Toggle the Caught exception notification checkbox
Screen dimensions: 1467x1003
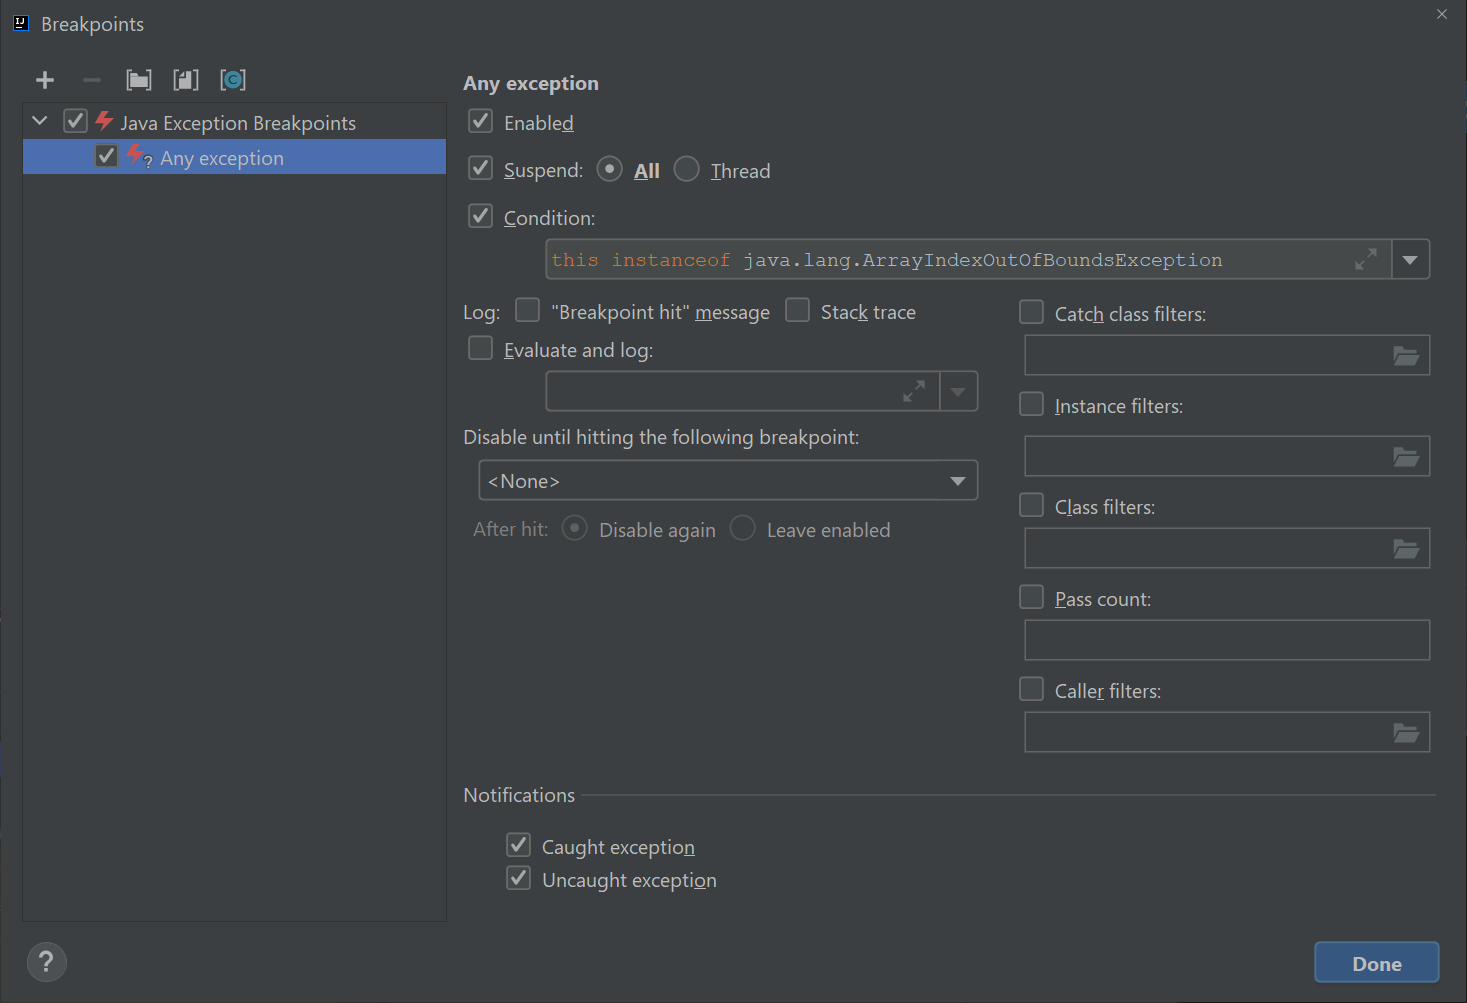pyautogui.click(x=518, y=846)
